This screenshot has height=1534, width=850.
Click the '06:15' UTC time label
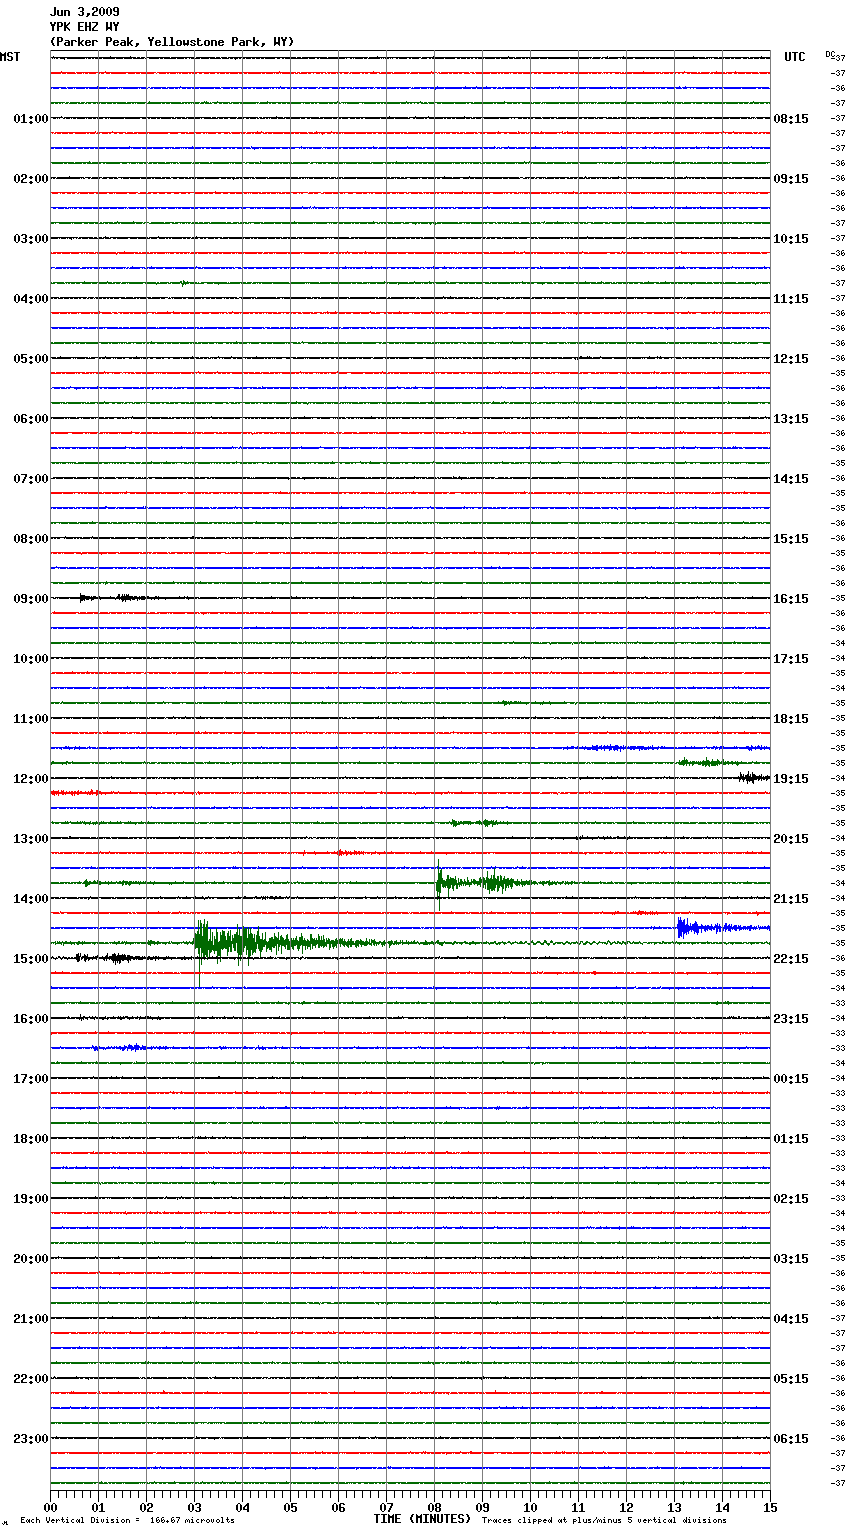[x=791, y=1439]
